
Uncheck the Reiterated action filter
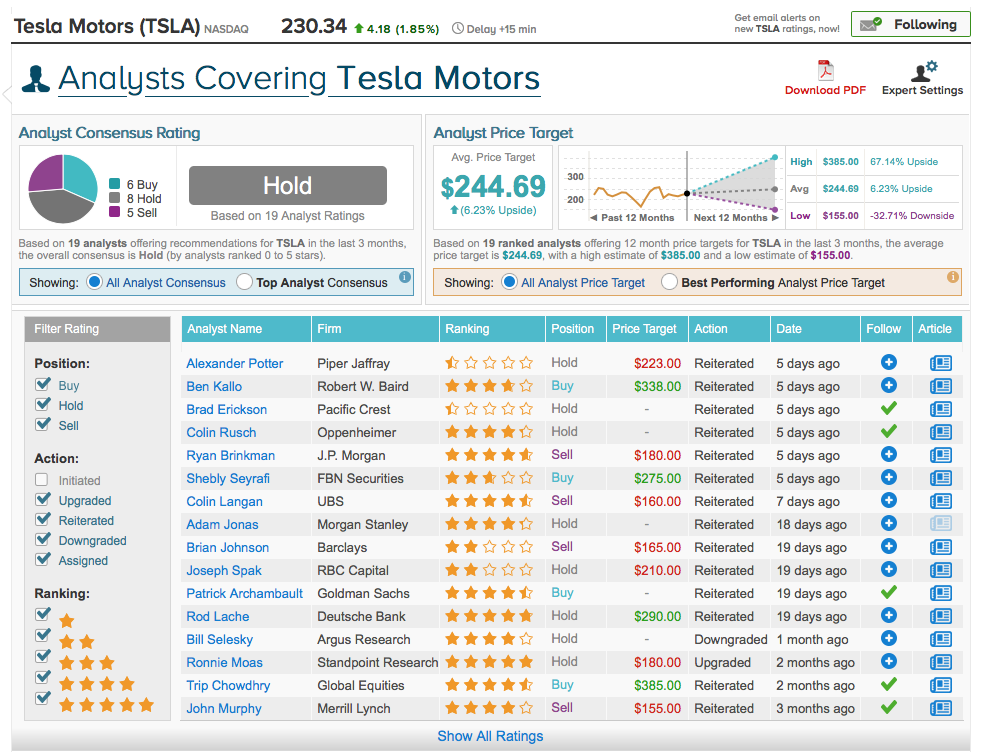[x=42, y=519]
